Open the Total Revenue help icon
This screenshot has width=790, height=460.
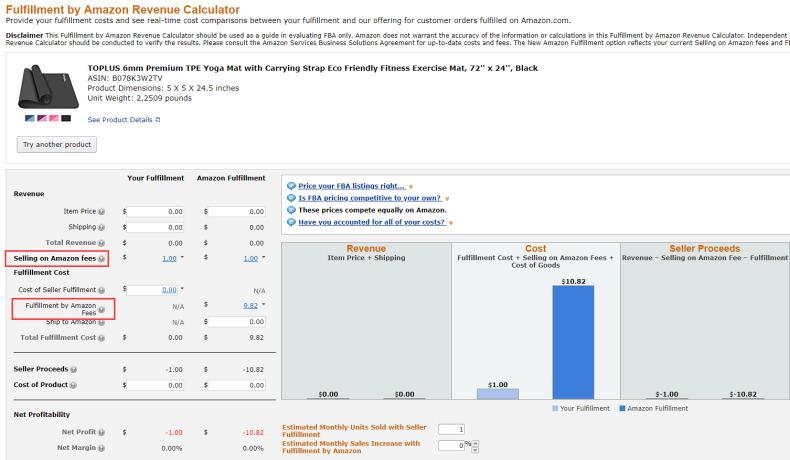(101, 243)
